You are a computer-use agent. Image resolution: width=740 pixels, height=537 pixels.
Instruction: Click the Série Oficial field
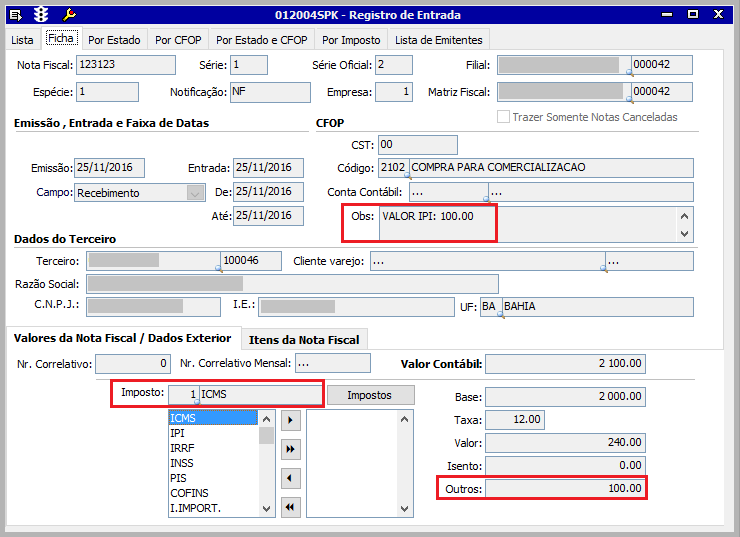(x=394, y=65)
